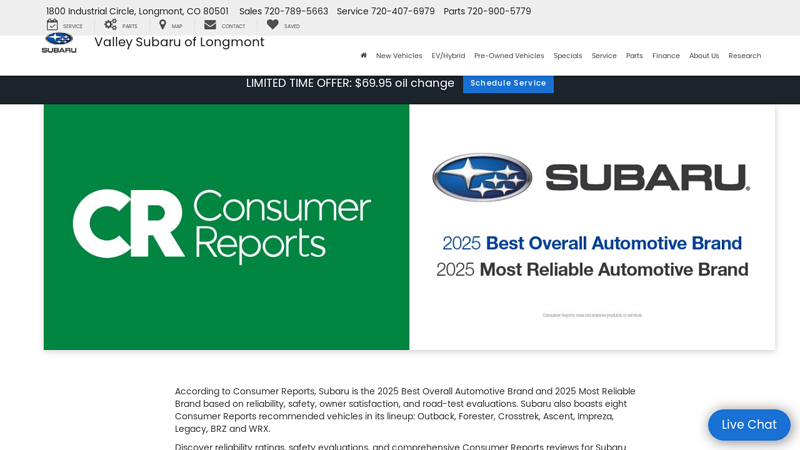The image size is (800, 450).
Task: Call the Parts number 720-900-5779
Action: 499,11
